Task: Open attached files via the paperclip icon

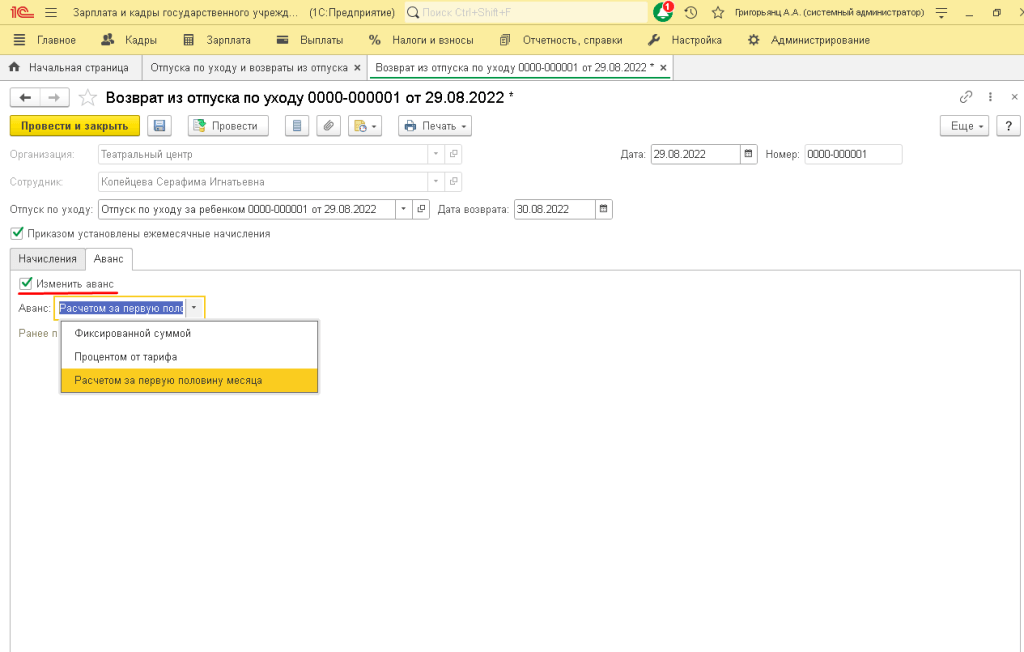Action: (327, 126)
